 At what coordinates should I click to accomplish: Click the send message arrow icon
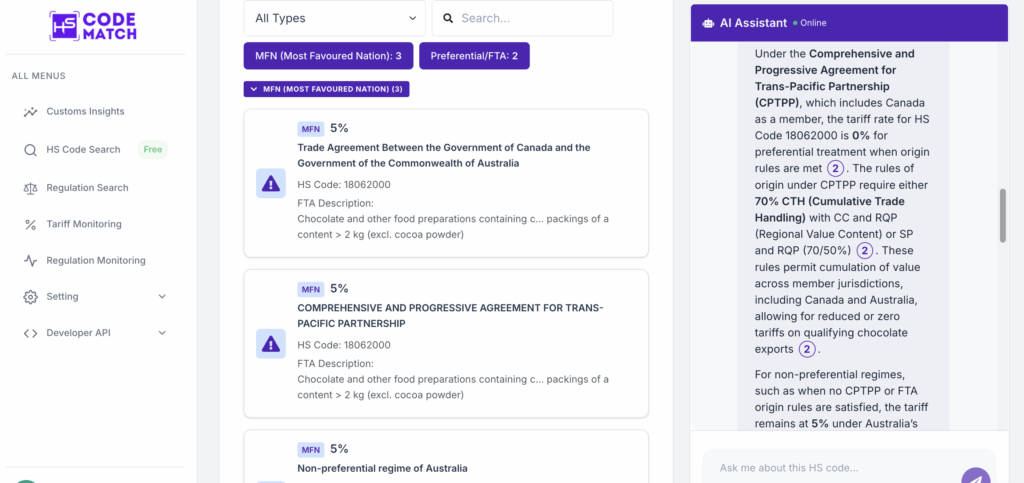(x=975, y=477)
